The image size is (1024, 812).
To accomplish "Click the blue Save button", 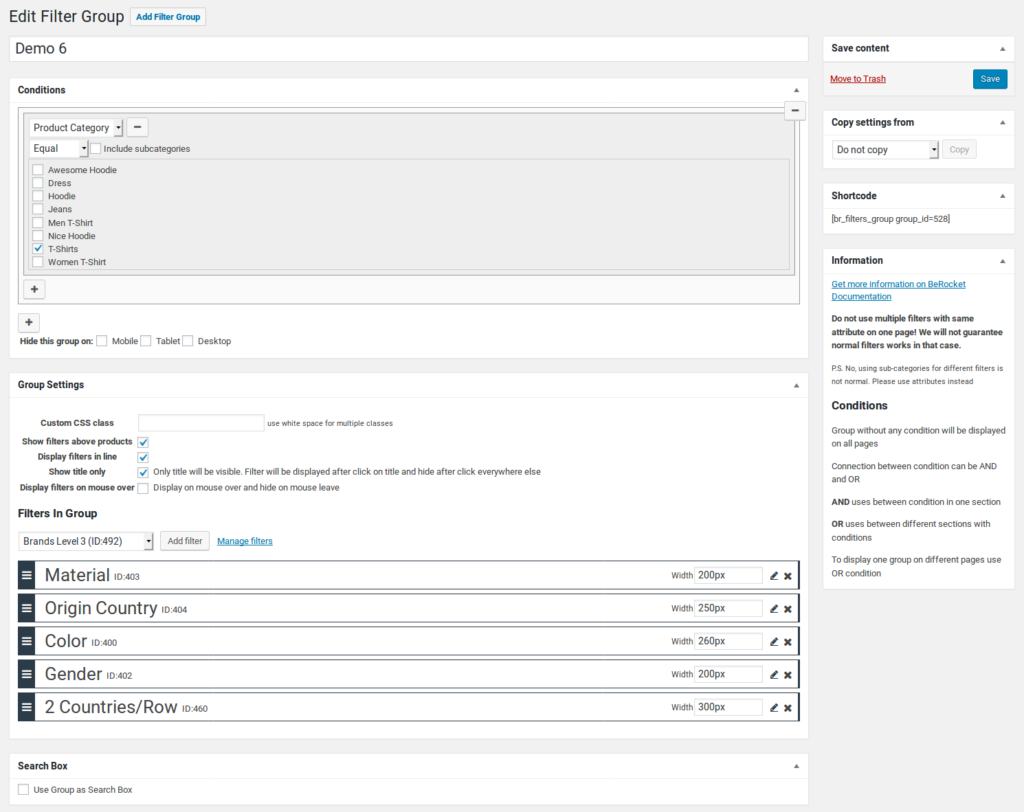I will (989, 79).
